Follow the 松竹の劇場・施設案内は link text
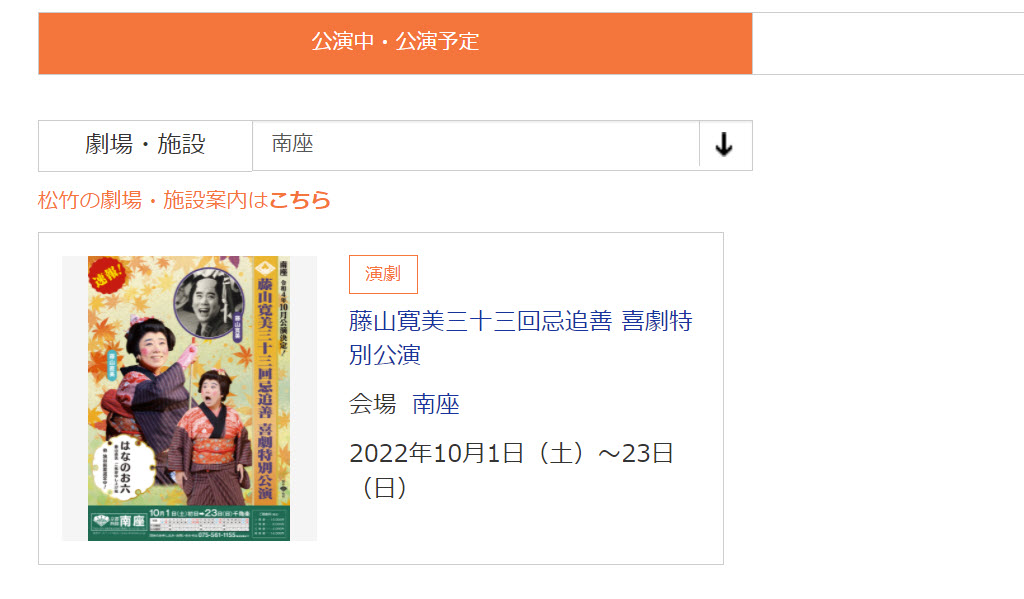Viewport: 1024px width, 599px height. point(153,200)
